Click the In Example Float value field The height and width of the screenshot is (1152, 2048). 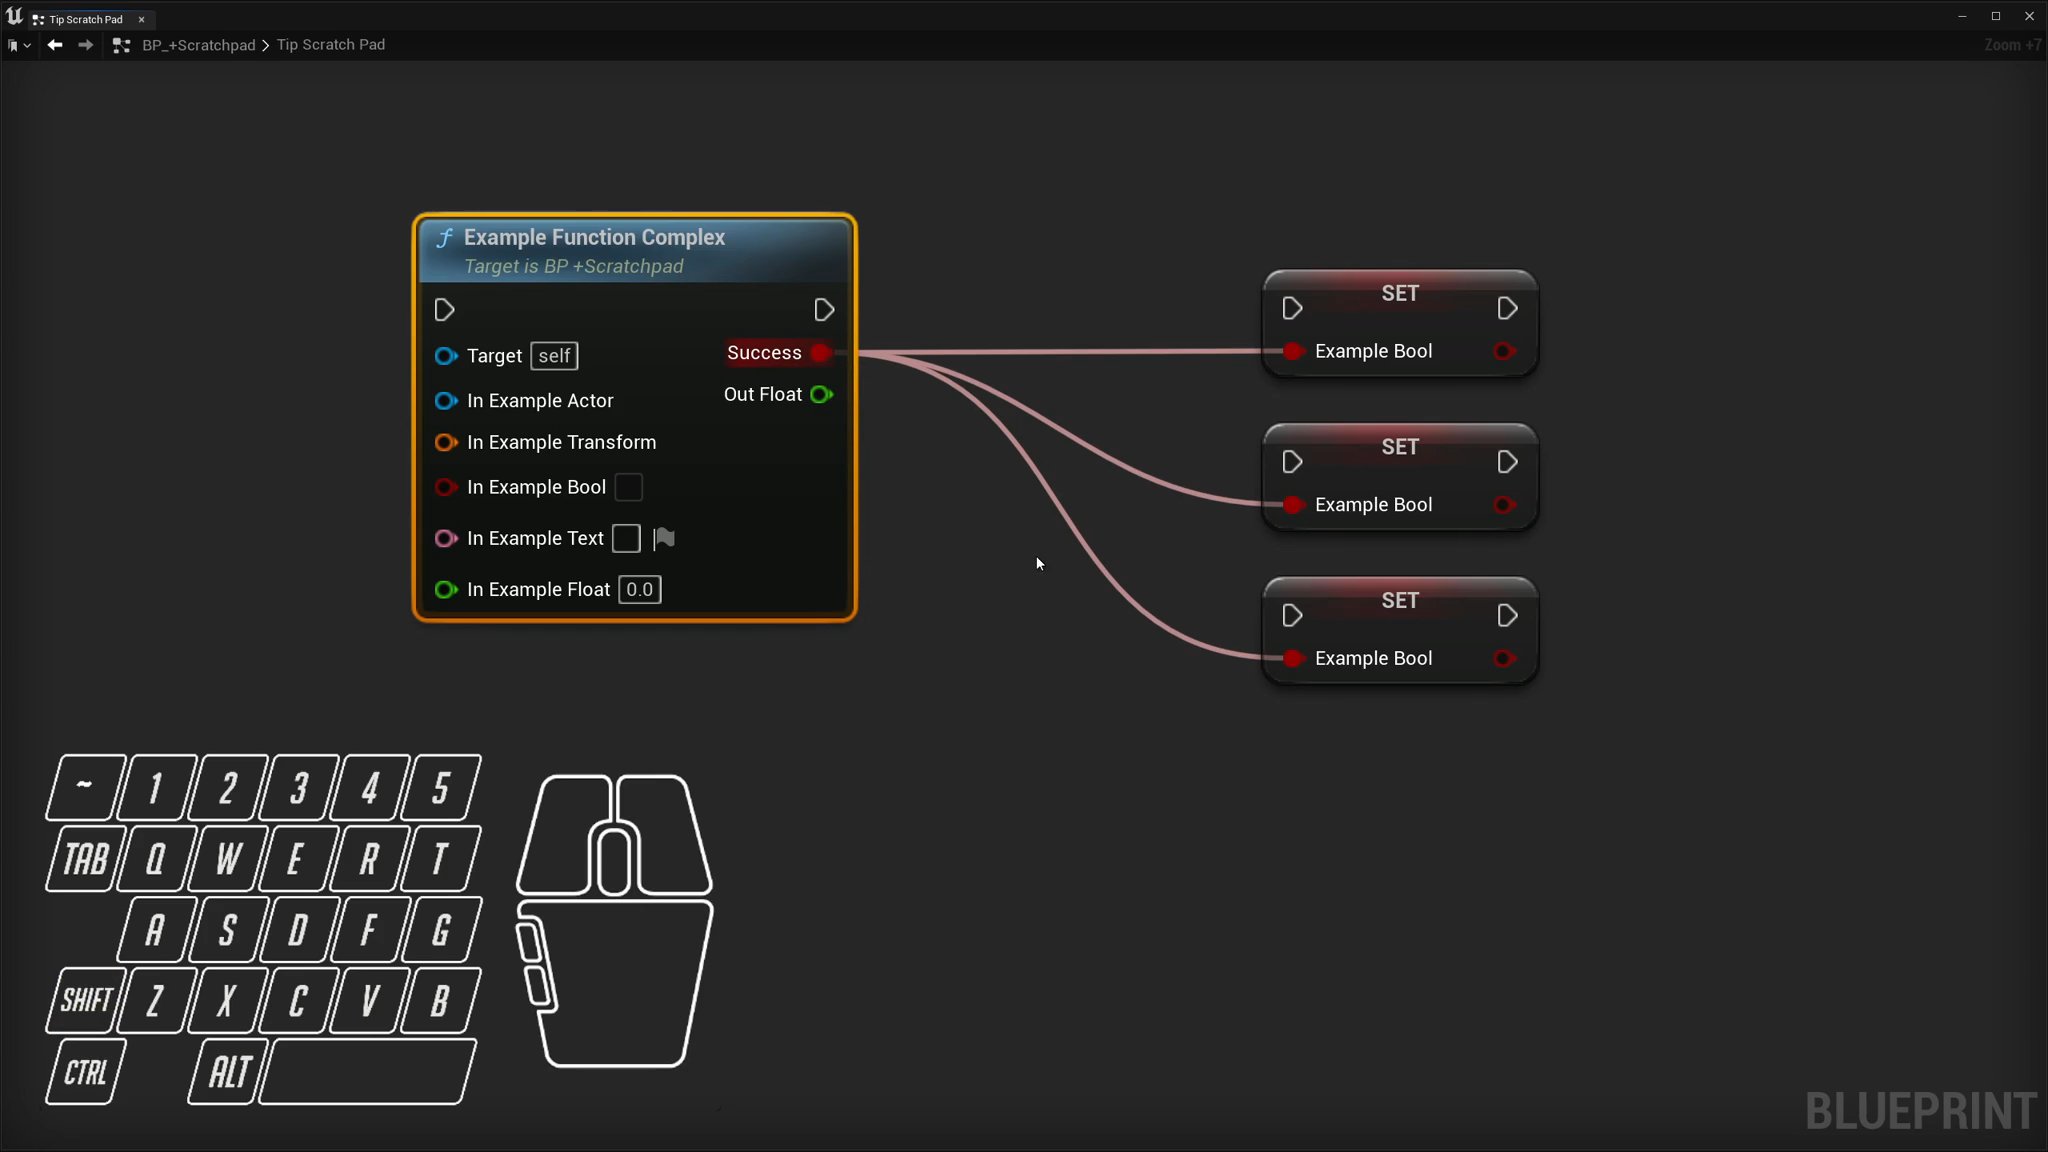(x=639, y=589)
